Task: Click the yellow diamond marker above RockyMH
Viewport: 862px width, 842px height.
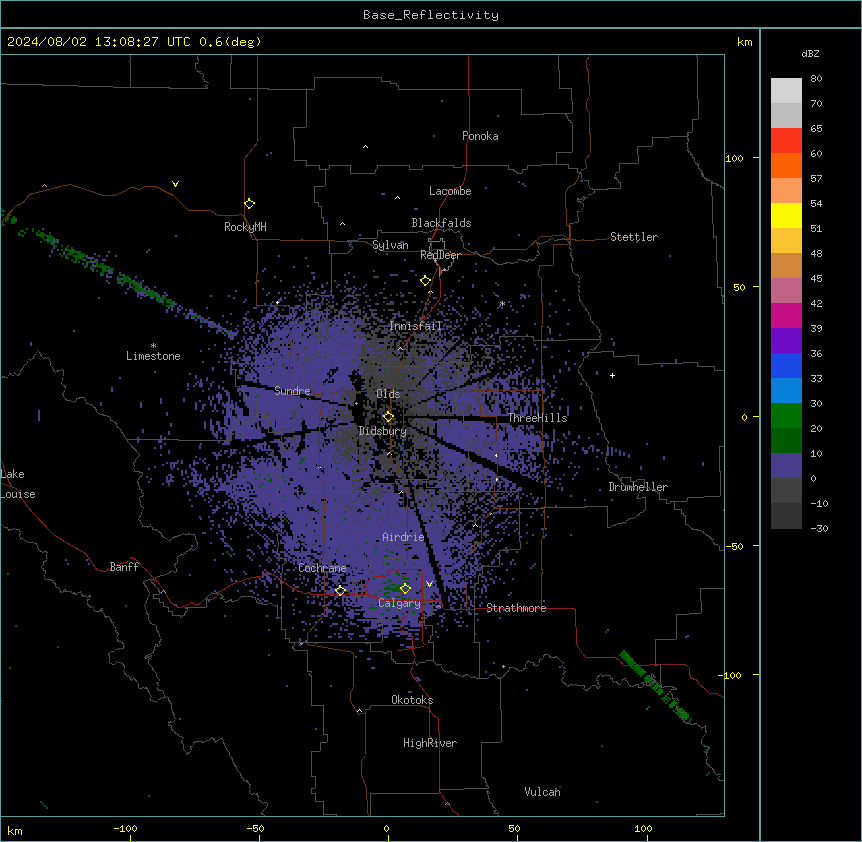Action: click(249, 204)
